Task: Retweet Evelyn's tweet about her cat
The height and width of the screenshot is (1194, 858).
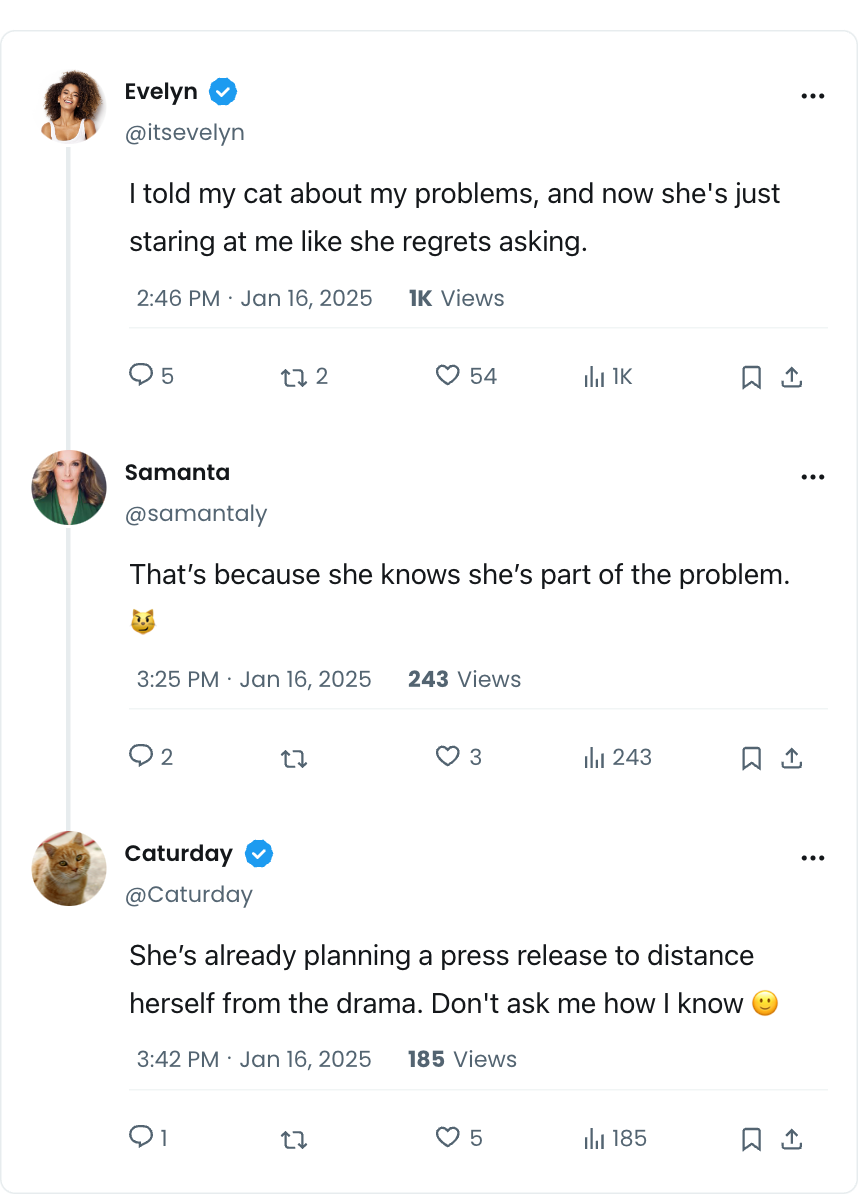Action: click(293, 377)
